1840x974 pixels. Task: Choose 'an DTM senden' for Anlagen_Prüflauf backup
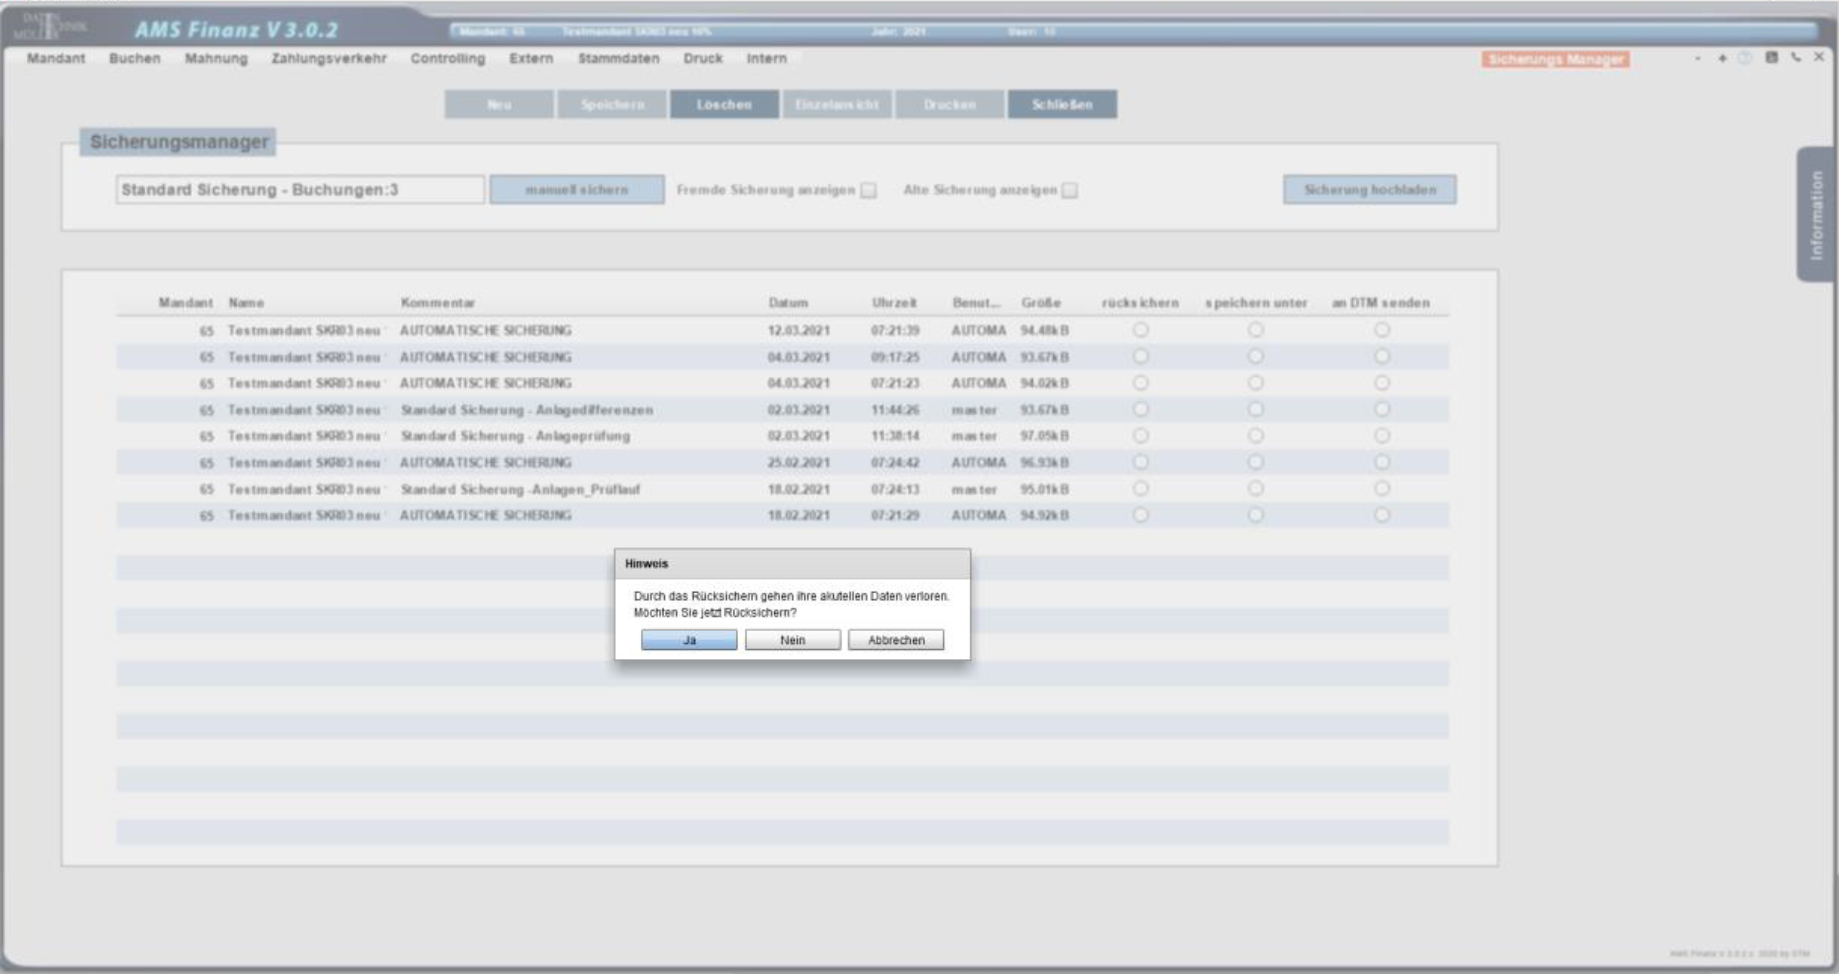[x=1381, y=489]
